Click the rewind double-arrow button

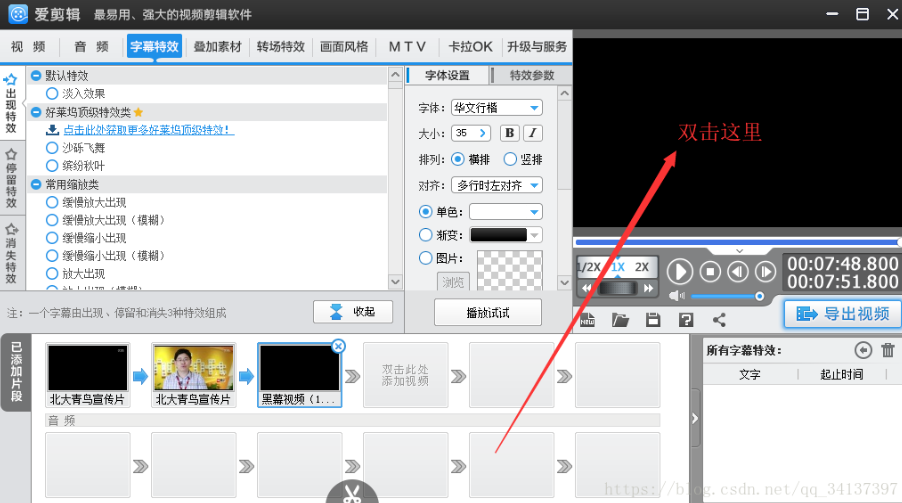pyautogui.click(x=587, y=288)
